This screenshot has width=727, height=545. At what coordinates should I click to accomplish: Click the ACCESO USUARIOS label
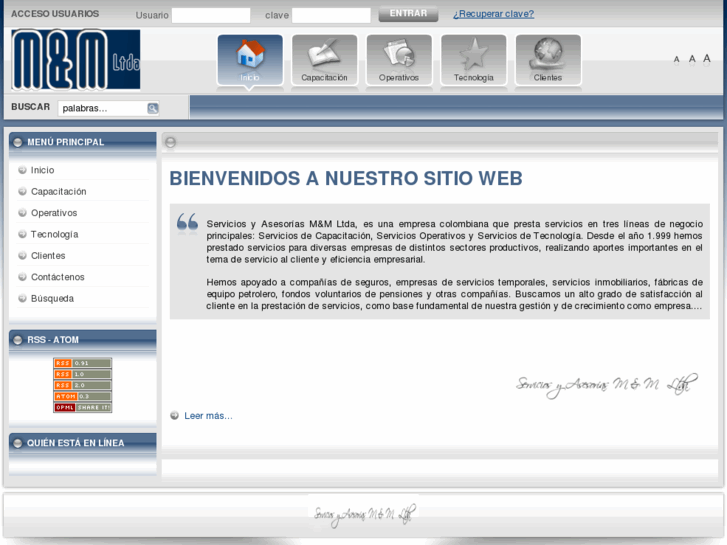[55, 14]
